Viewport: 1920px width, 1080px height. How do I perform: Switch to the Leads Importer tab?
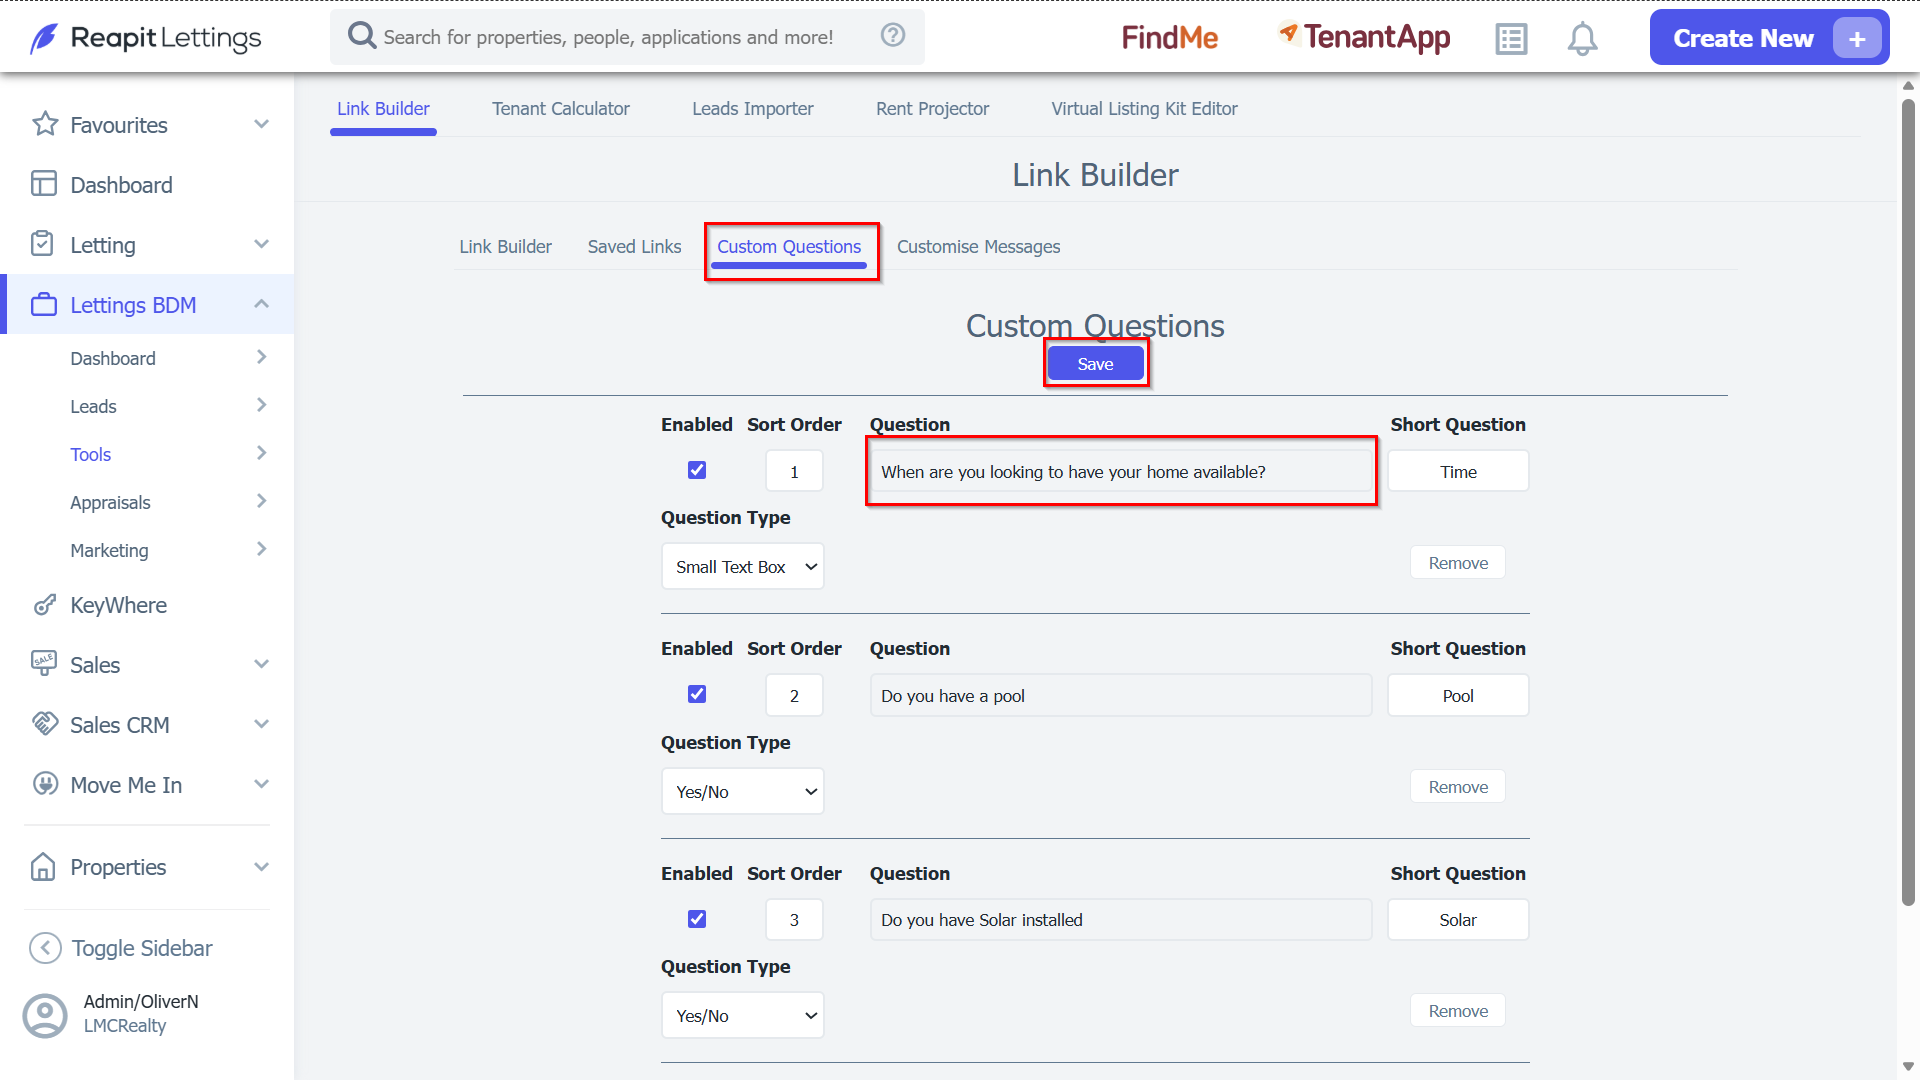[x=753, y=108]
